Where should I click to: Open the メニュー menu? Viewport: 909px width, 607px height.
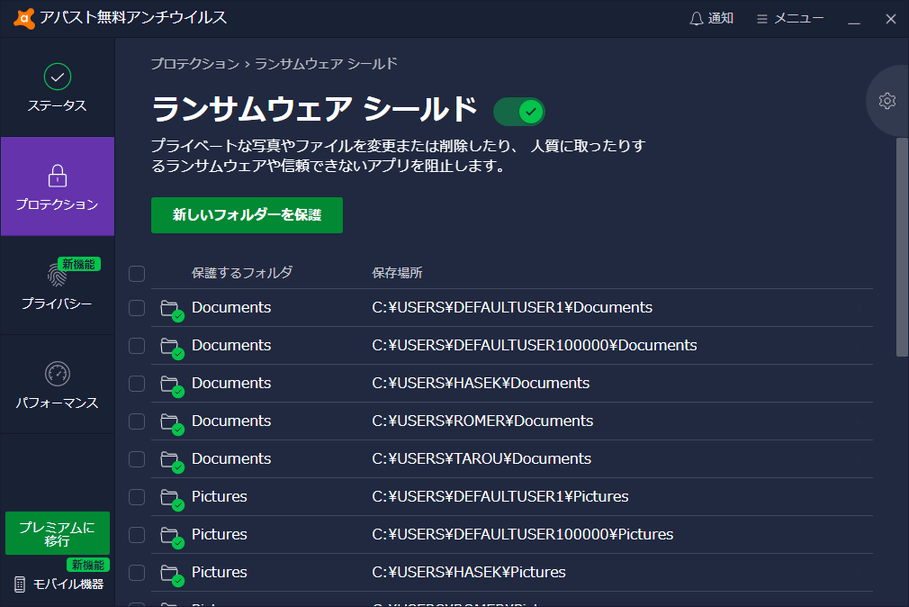(790, 19)
